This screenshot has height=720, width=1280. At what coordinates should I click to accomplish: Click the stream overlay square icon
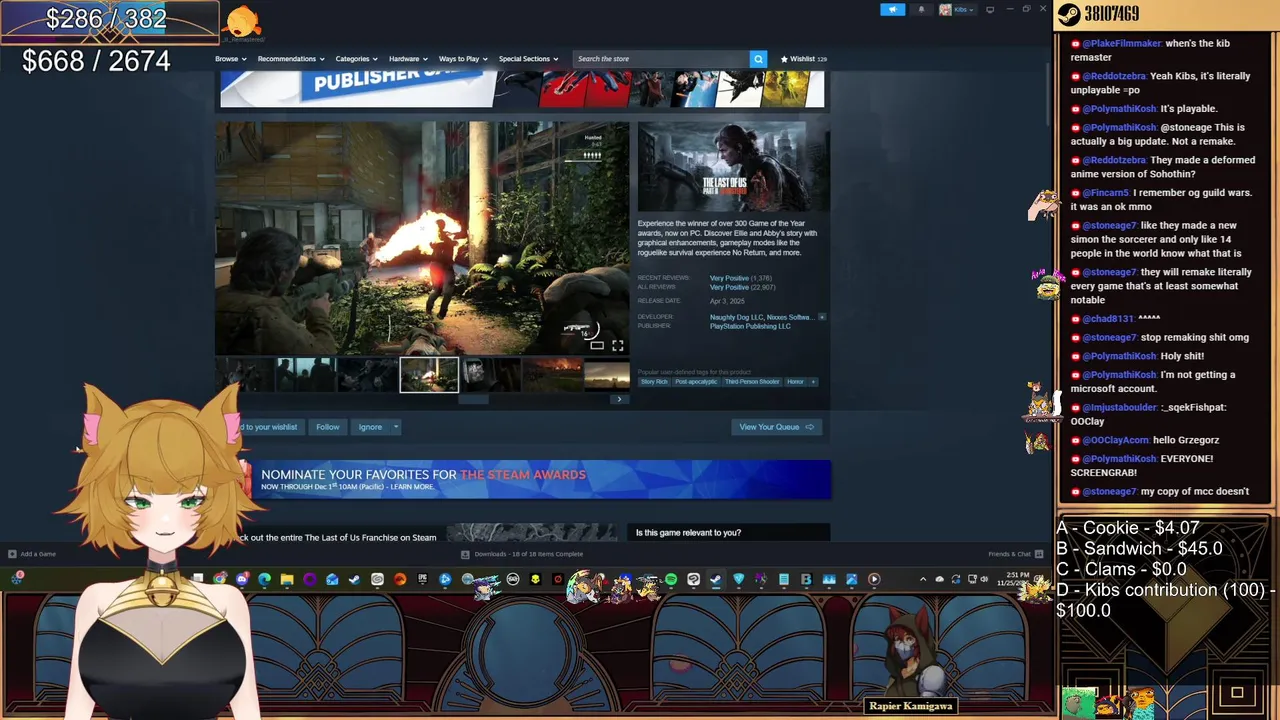[1237, 692]
